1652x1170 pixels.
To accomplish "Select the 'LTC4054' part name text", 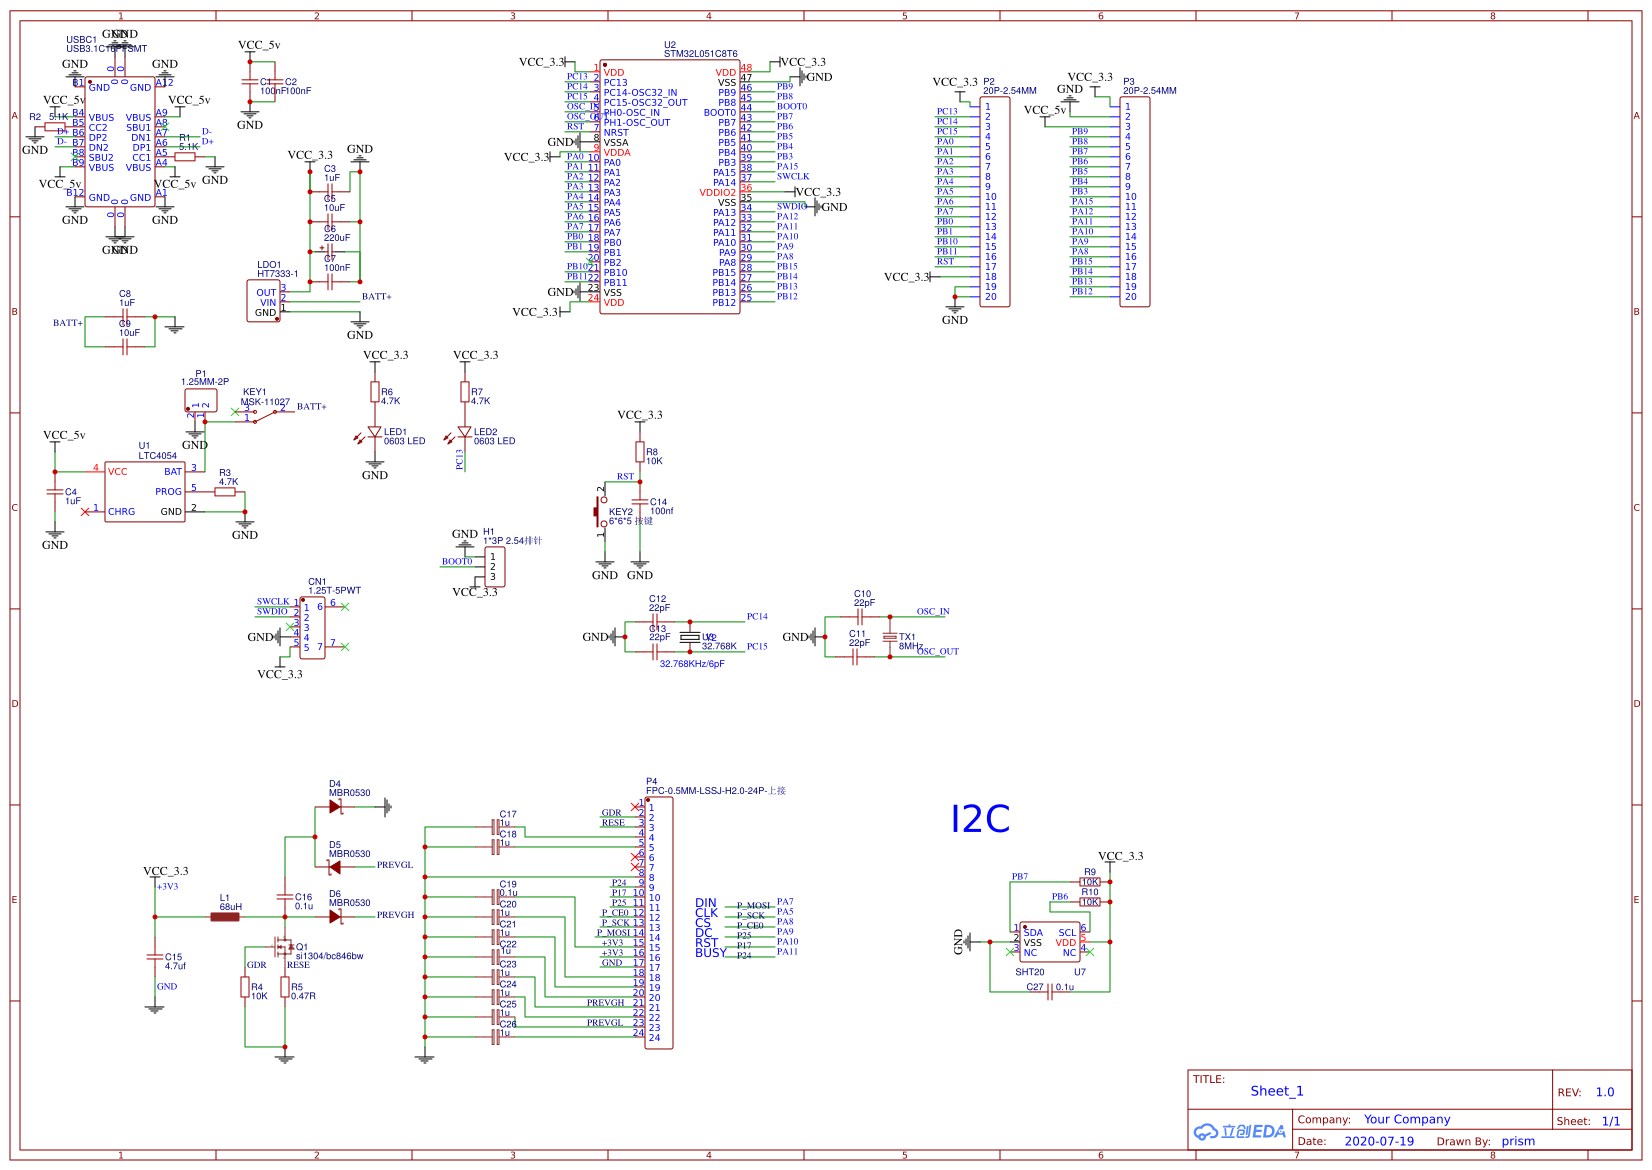I will [158, 456].
